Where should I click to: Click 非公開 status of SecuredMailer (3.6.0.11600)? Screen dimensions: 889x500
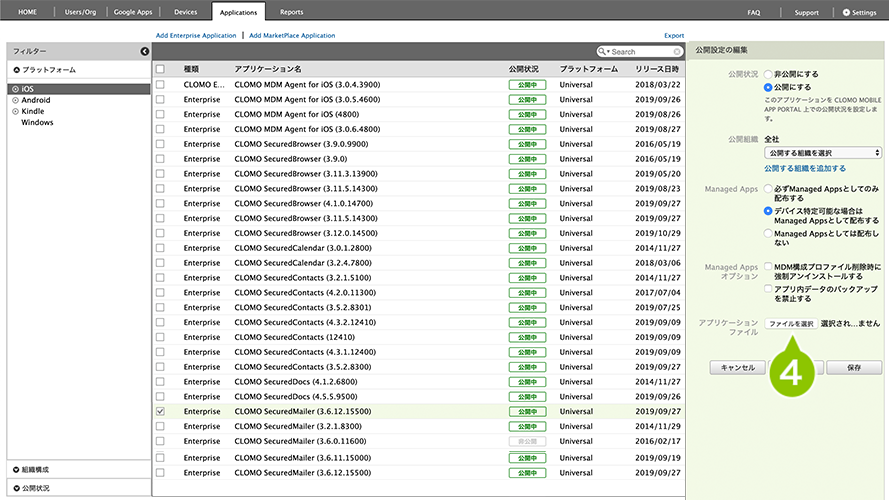527,441
